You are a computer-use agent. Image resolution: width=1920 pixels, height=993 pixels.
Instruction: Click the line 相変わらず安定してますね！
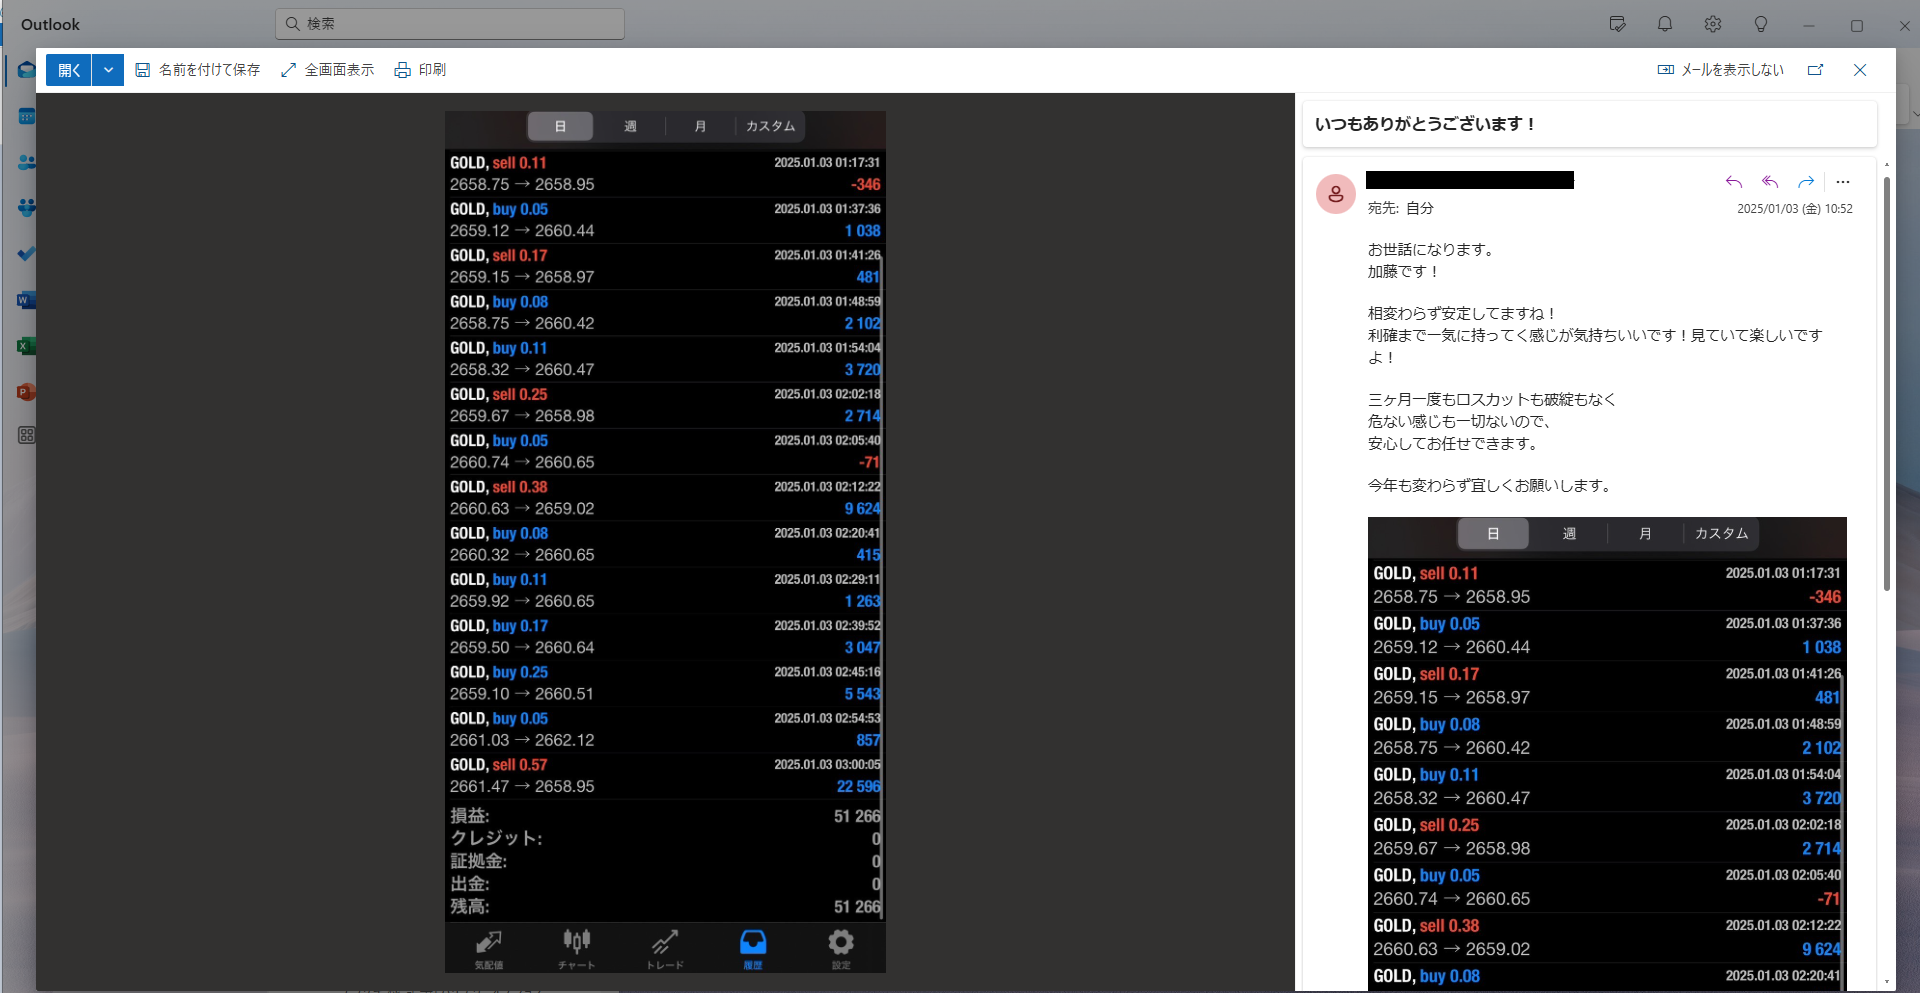coord(1462,313)
